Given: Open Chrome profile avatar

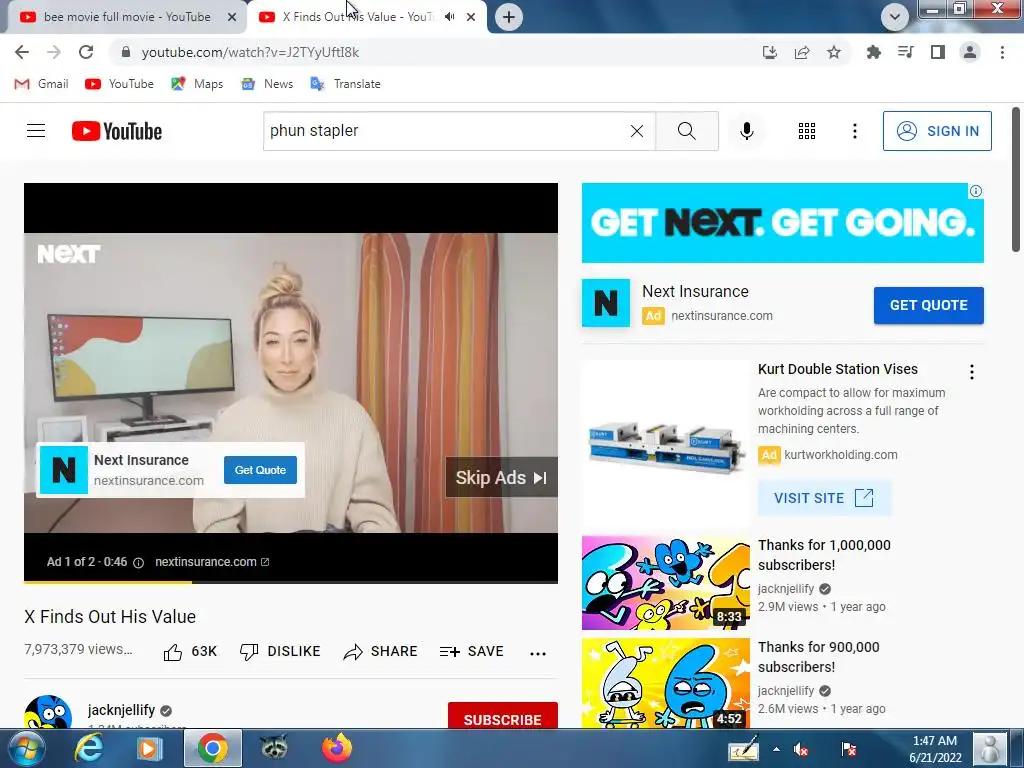Looking at the screenshot, I should 970,52.
